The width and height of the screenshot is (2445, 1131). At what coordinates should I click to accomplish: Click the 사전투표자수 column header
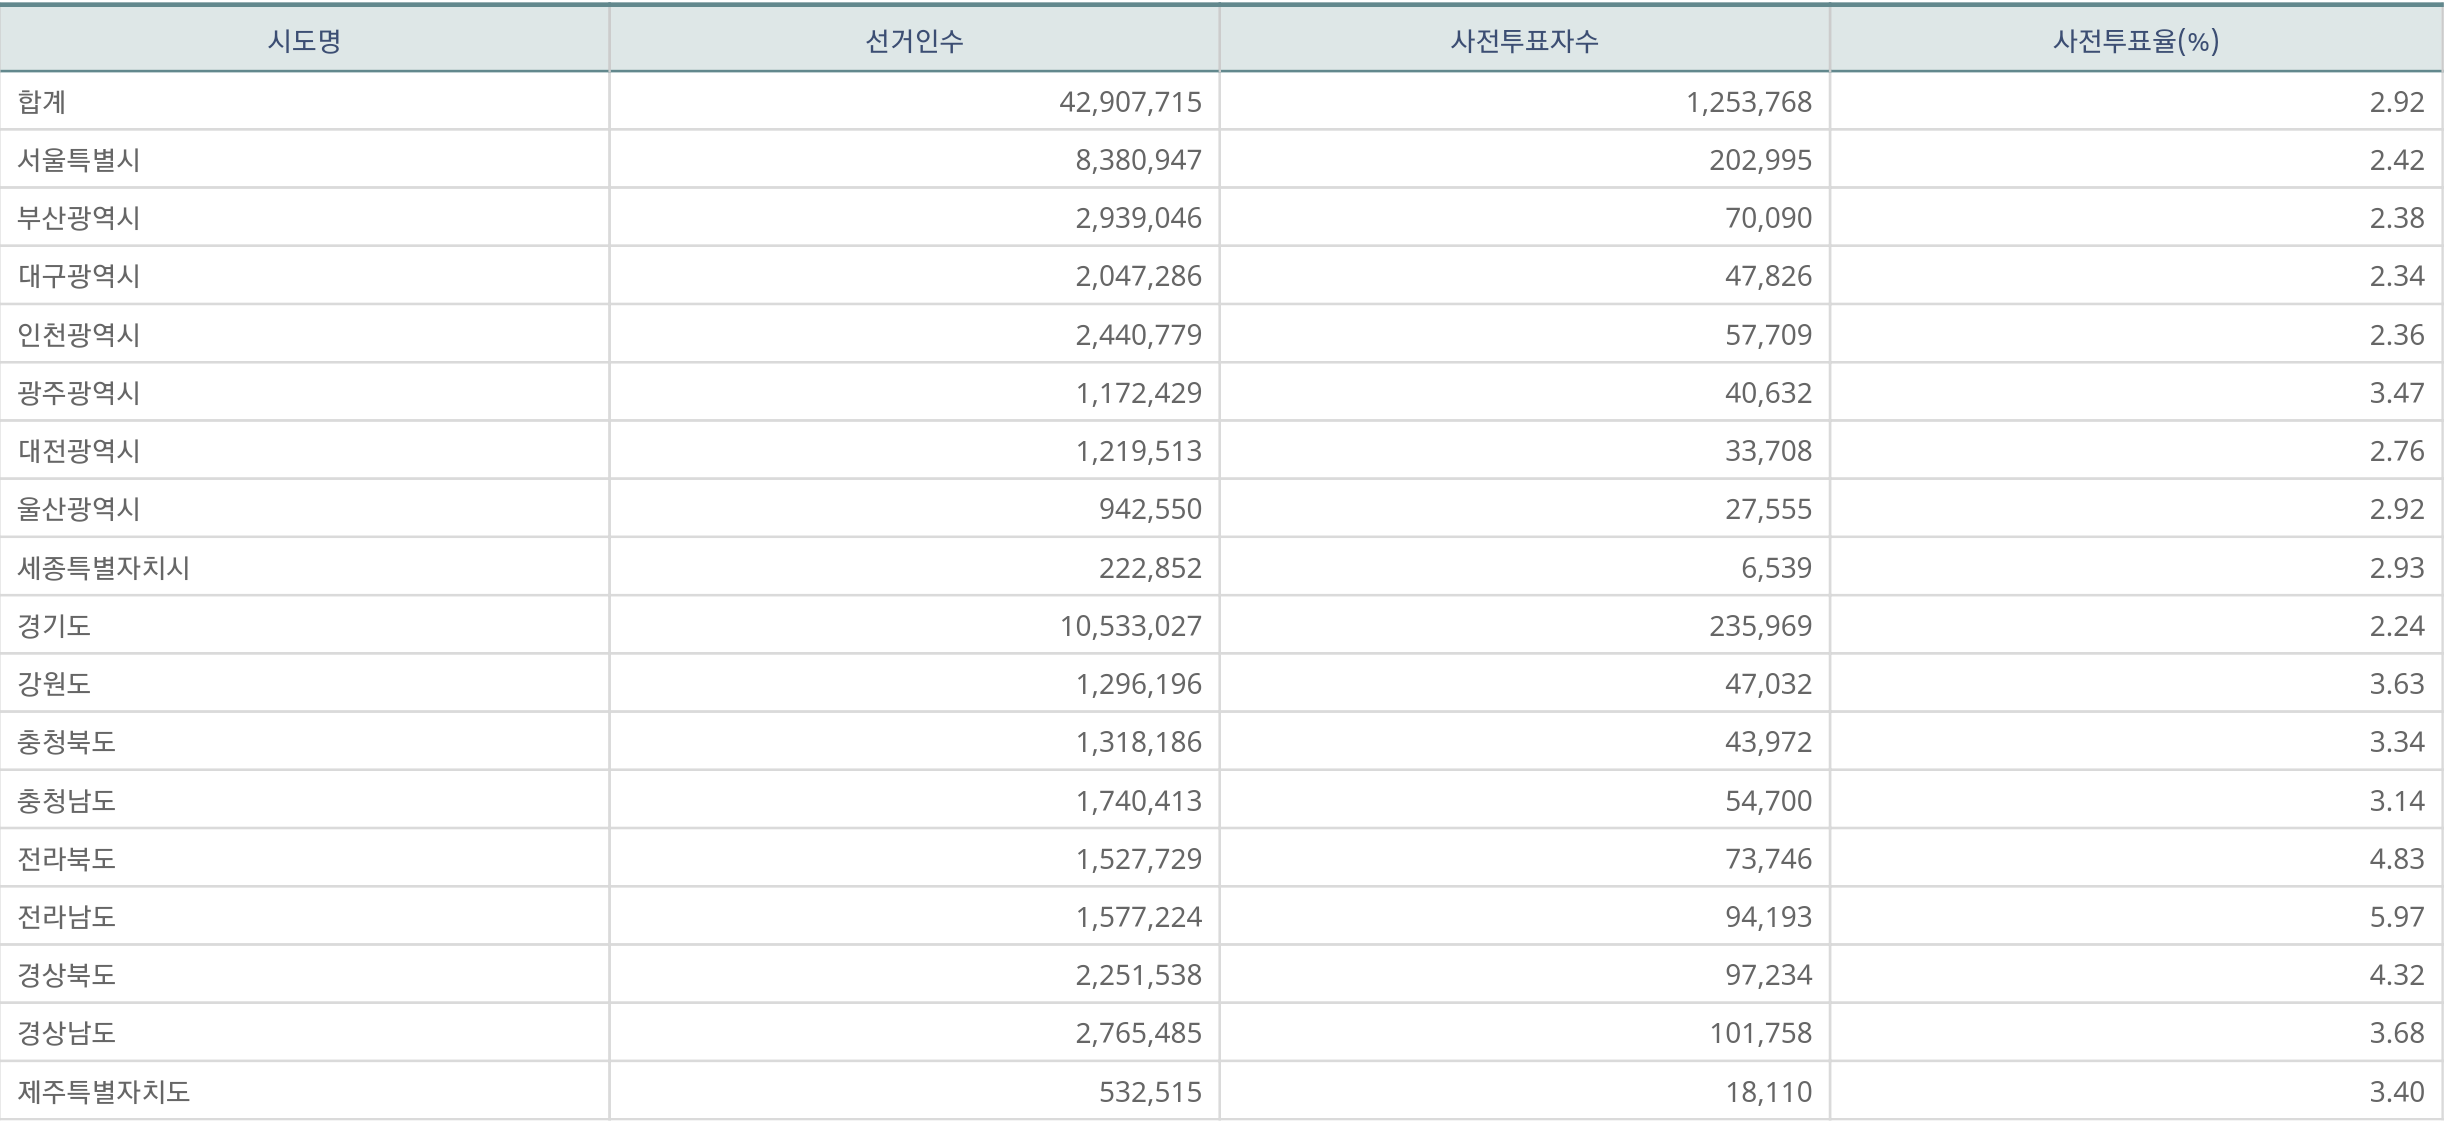(x=1524, y=41)
